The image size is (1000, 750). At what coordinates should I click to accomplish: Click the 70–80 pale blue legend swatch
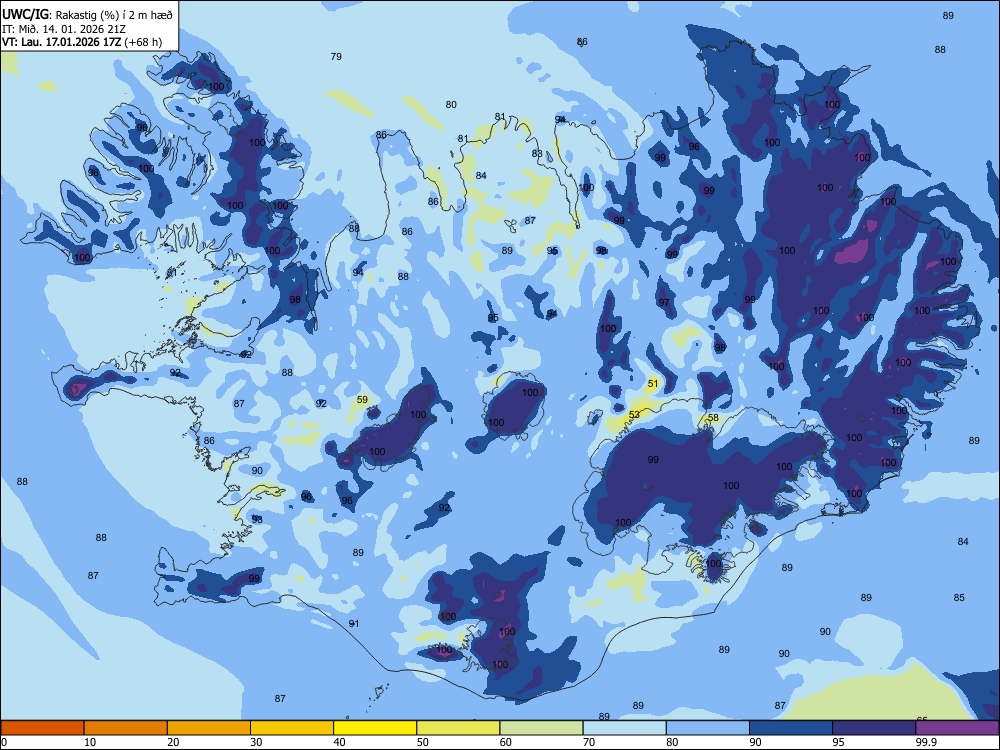pos(624,728)
